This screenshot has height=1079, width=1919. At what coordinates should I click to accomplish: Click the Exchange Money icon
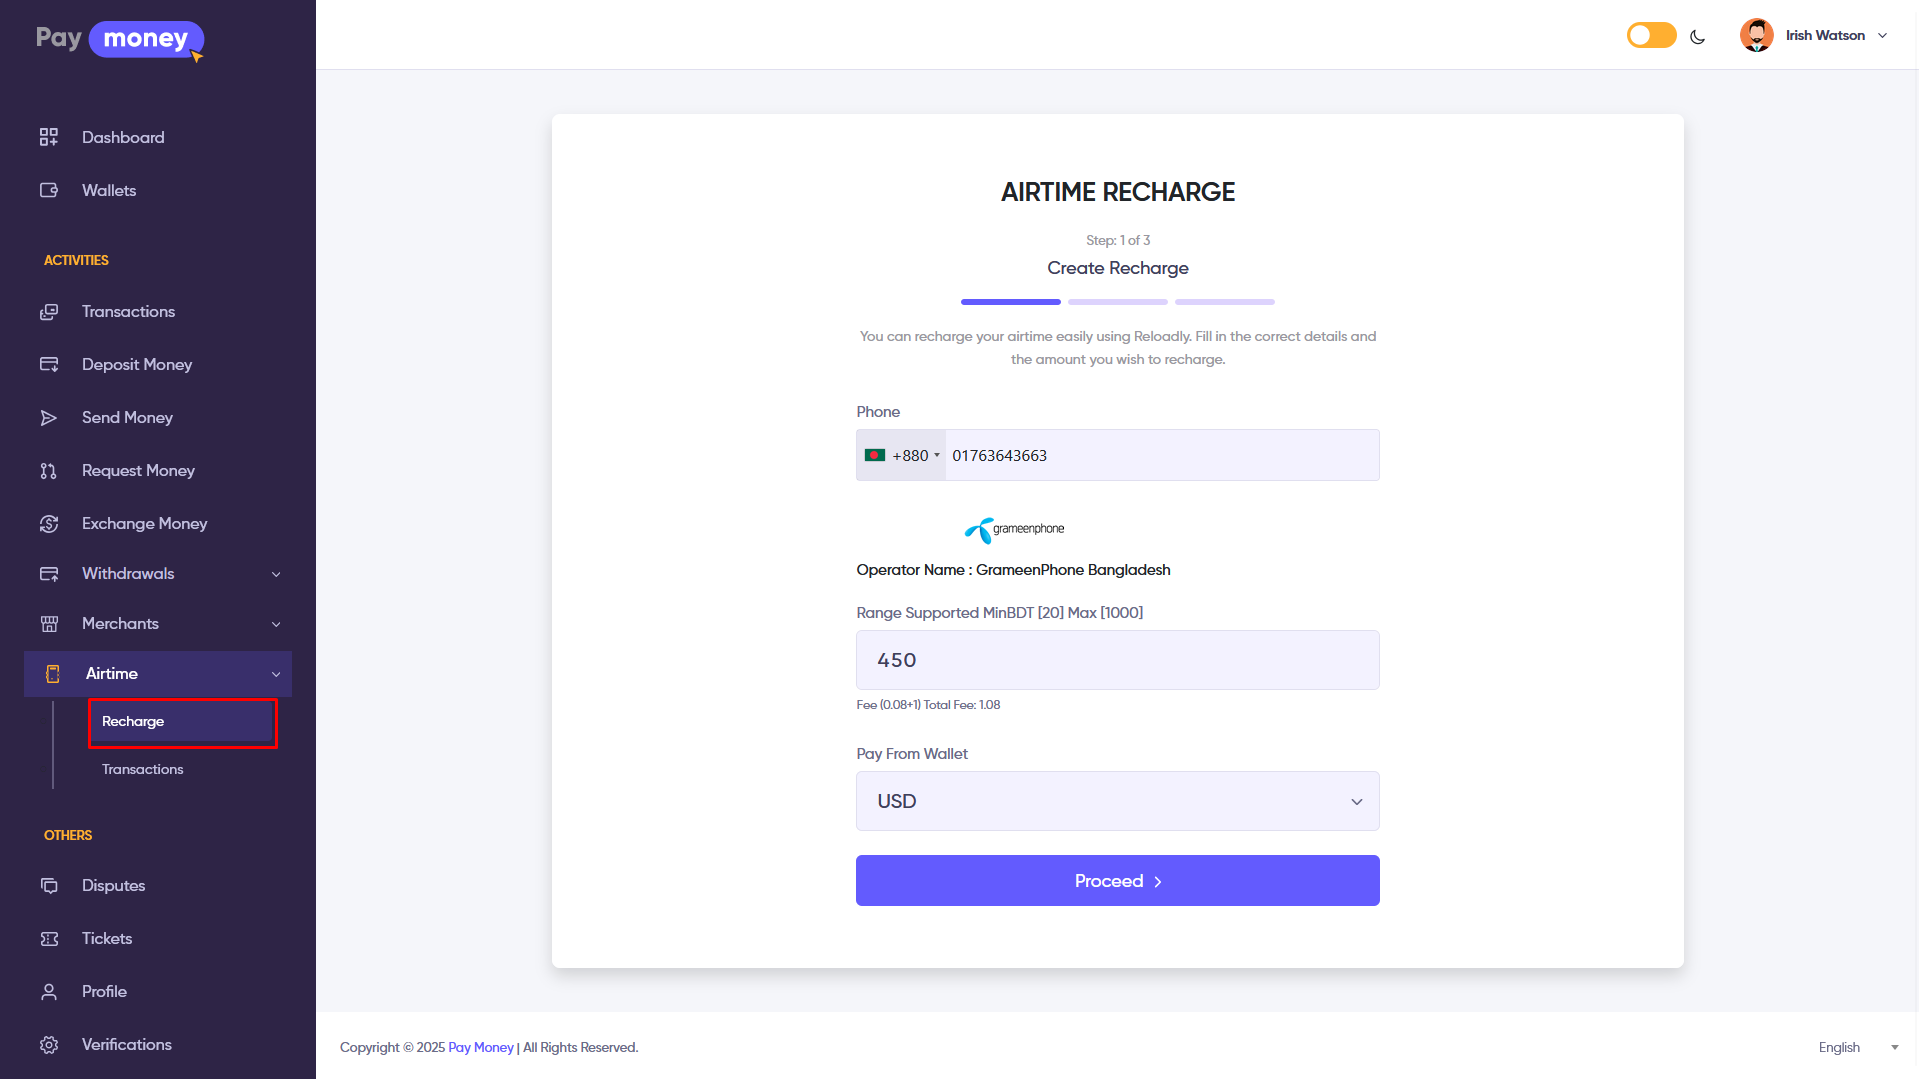point(48,523)
